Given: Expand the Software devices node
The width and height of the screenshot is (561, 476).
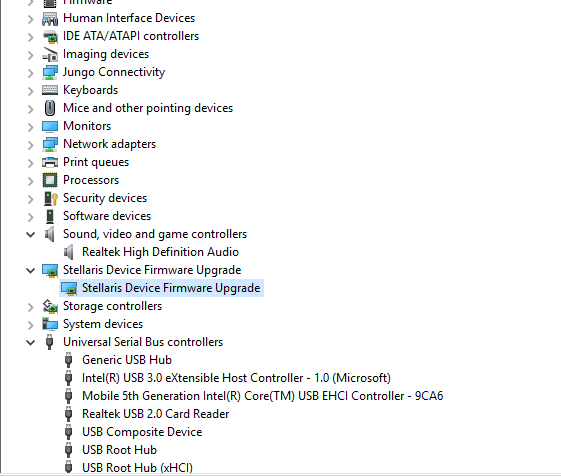Looking at the screenshot, I should (x=31, y=217).
